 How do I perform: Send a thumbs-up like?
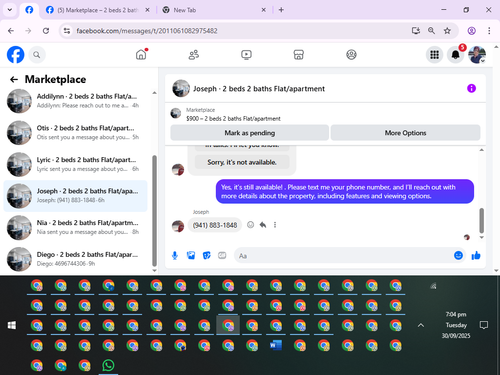click(476, 255)
